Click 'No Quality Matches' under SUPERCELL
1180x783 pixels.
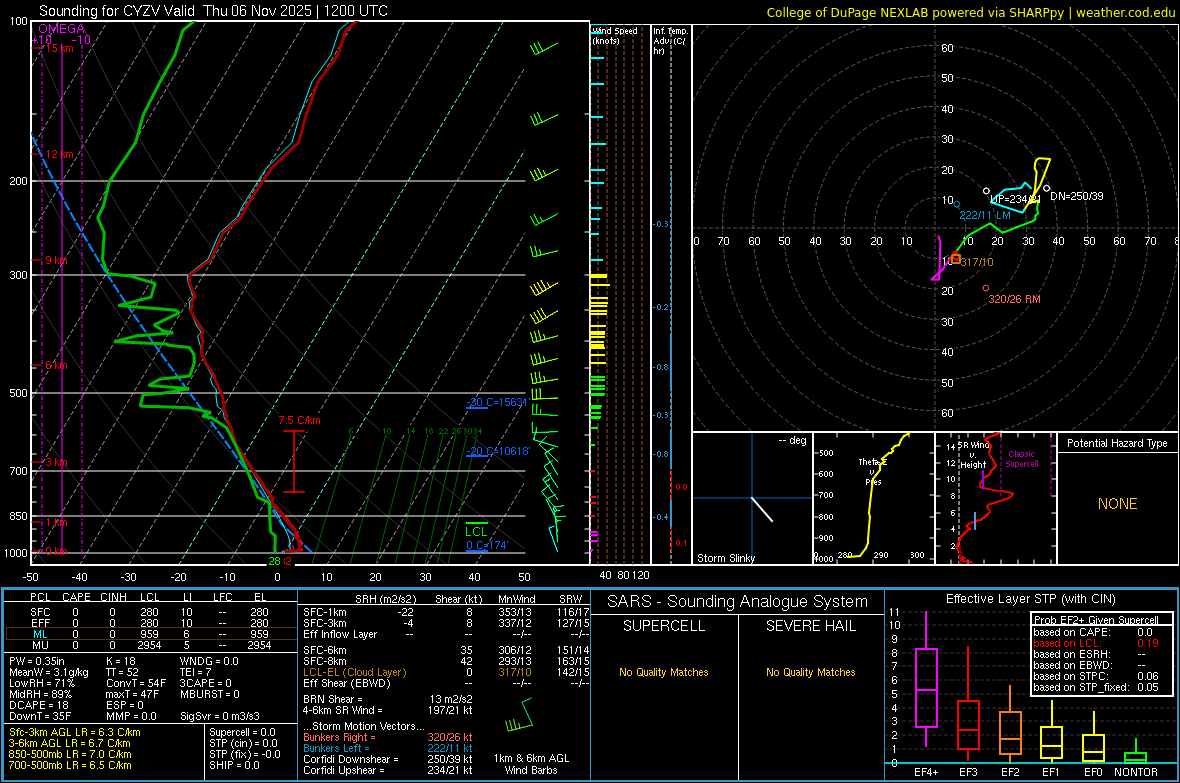(x=664, y=672)
